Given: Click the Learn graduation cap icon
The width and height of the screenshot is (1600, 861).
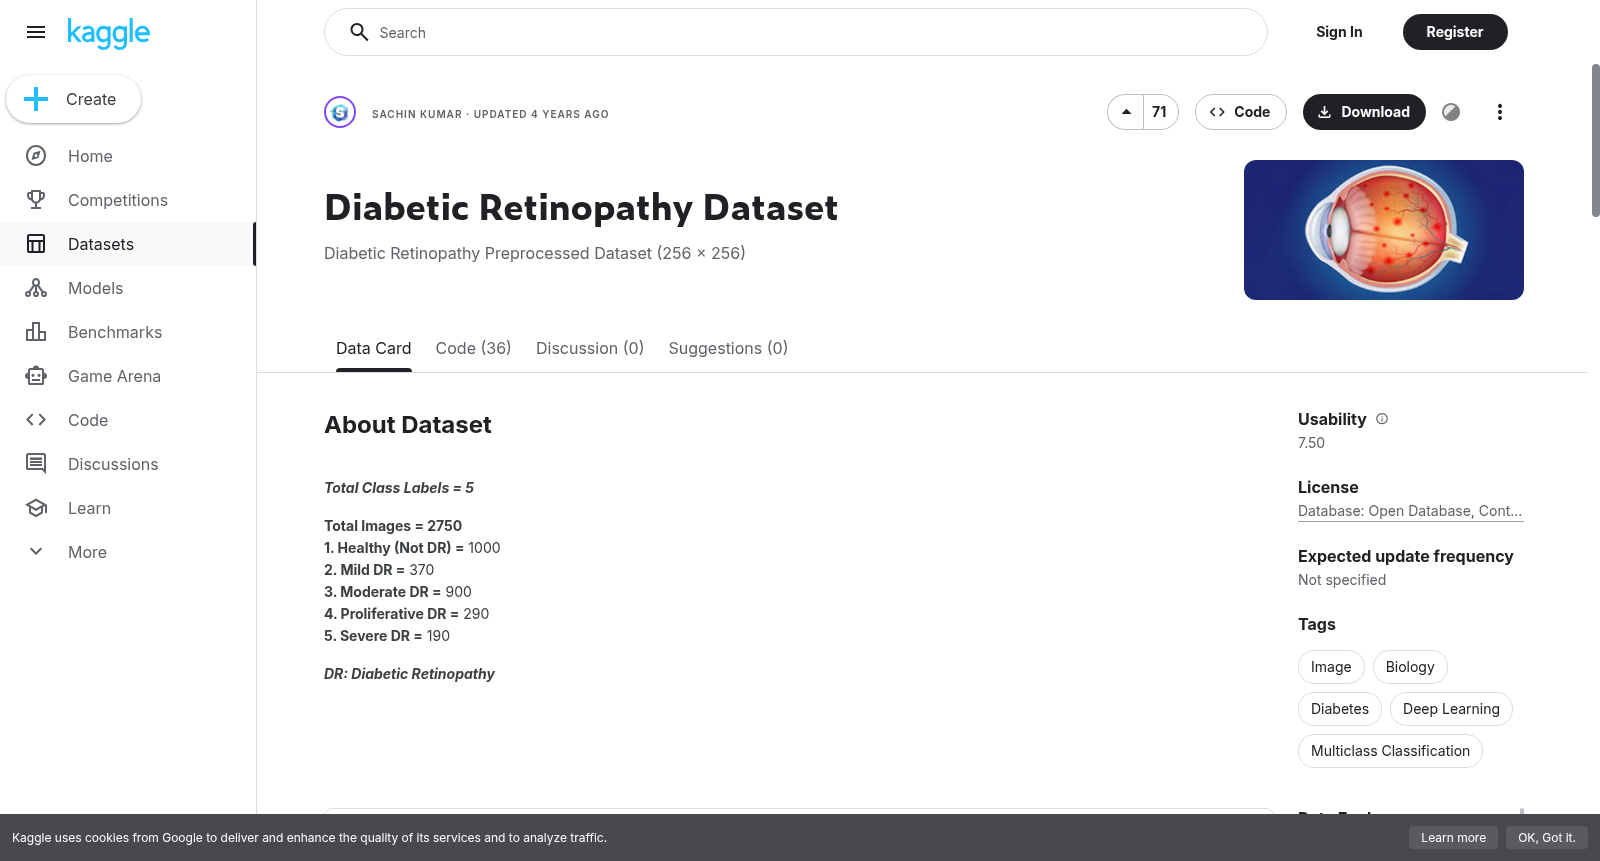Looking at the screenshot, I should point(36,508).
